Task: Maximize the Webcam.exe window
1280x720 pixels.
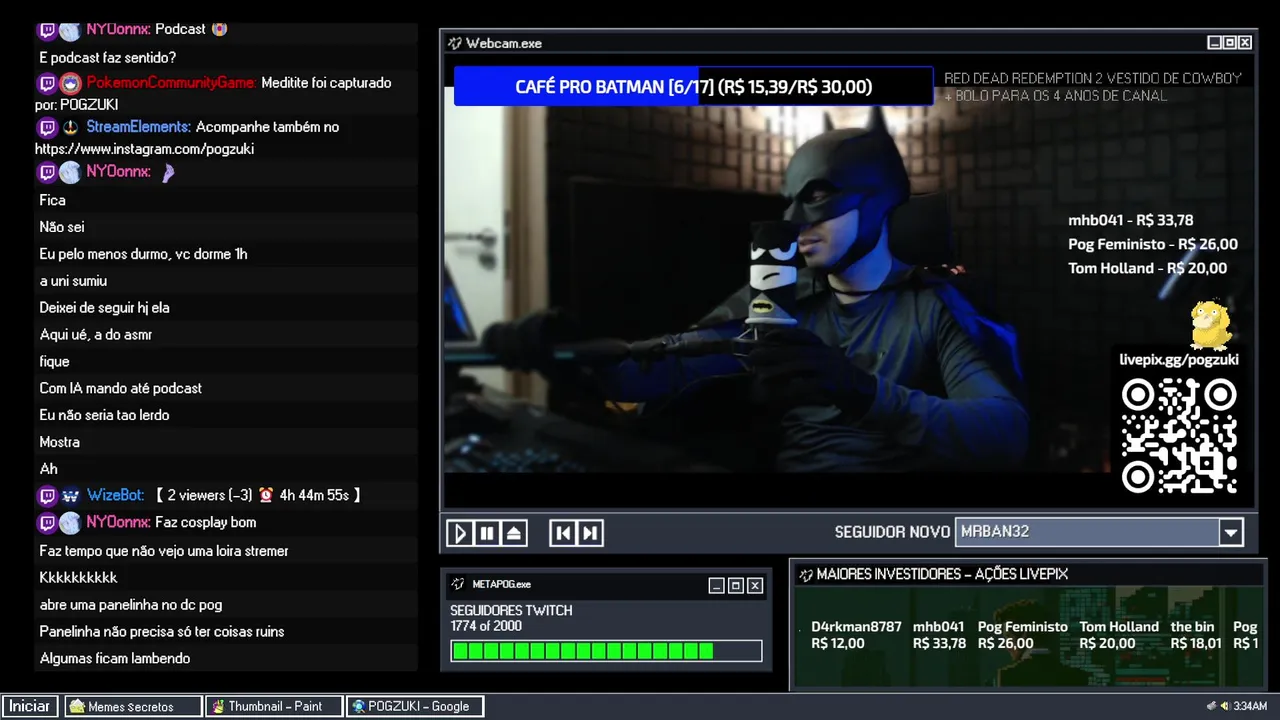Action: coord(1230,42)
